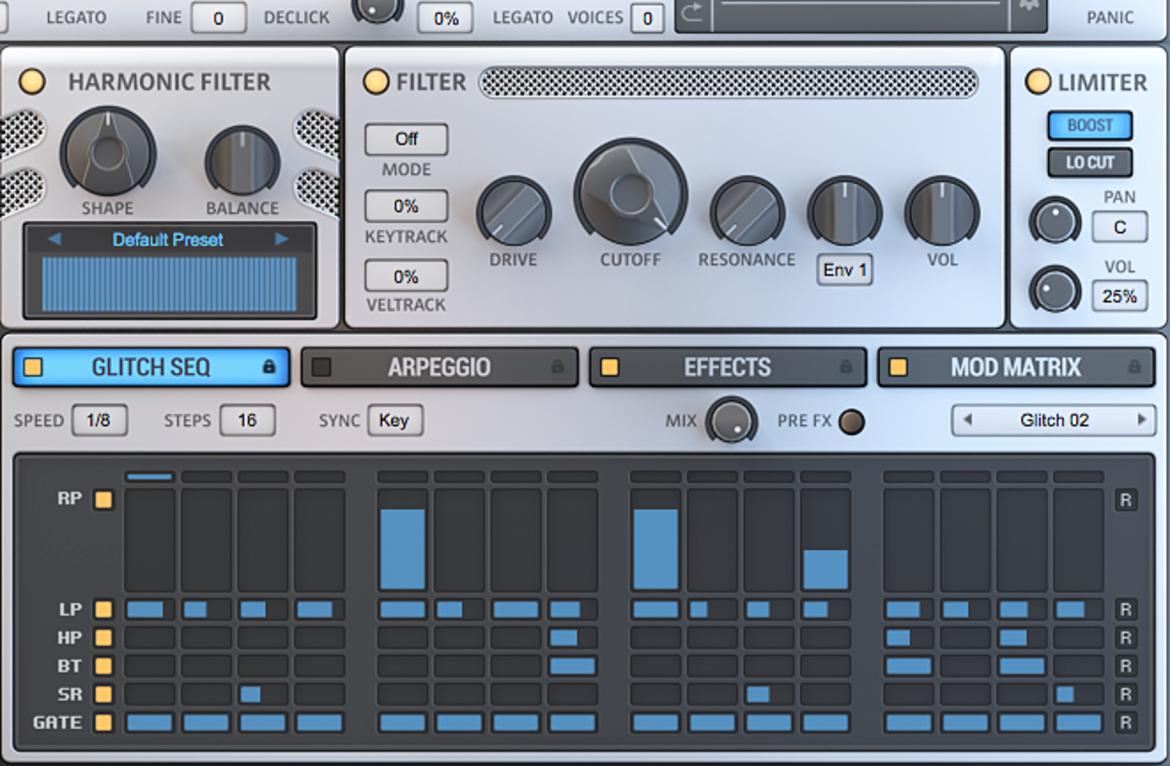Switch to GLITCH SEQ tab
The height and width of the screenshot is (766, 1170).
click(151, 366)
